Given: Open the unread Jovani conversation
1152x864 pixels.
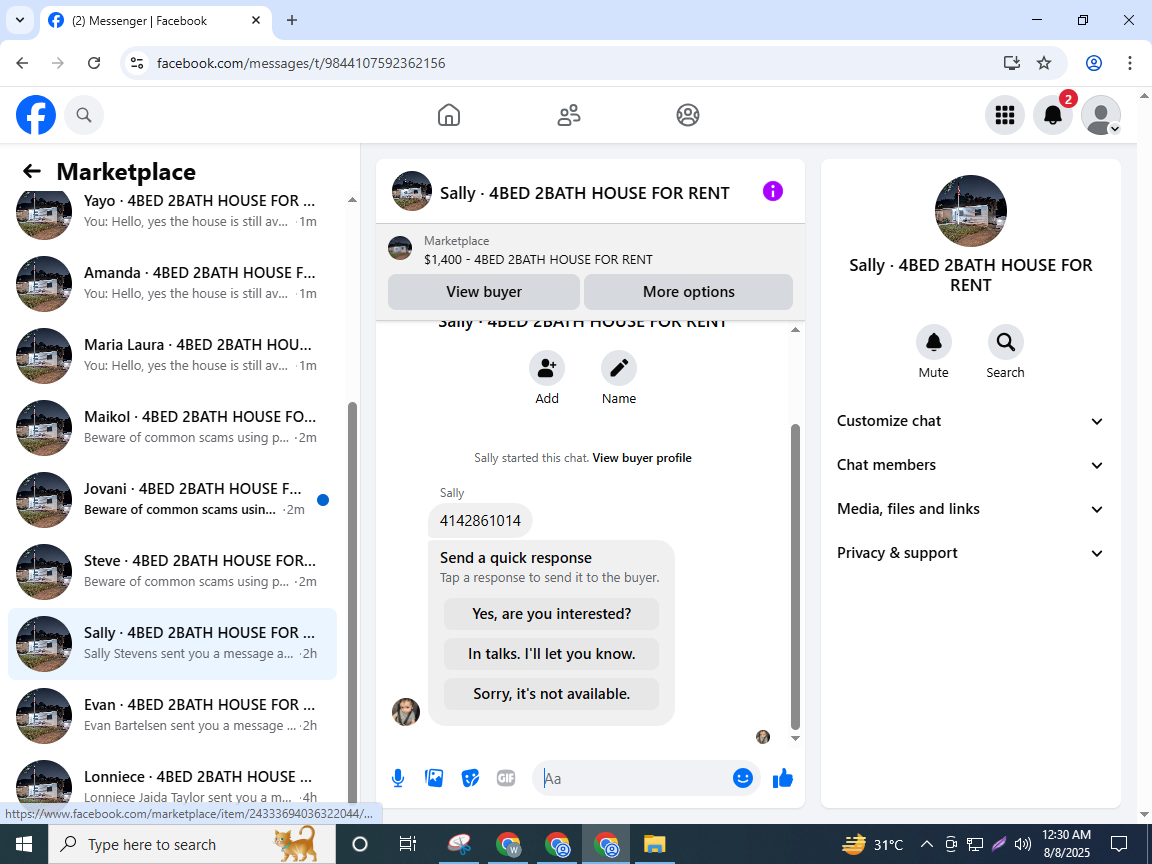Looking at the screenshot, I should pos(173,500).
